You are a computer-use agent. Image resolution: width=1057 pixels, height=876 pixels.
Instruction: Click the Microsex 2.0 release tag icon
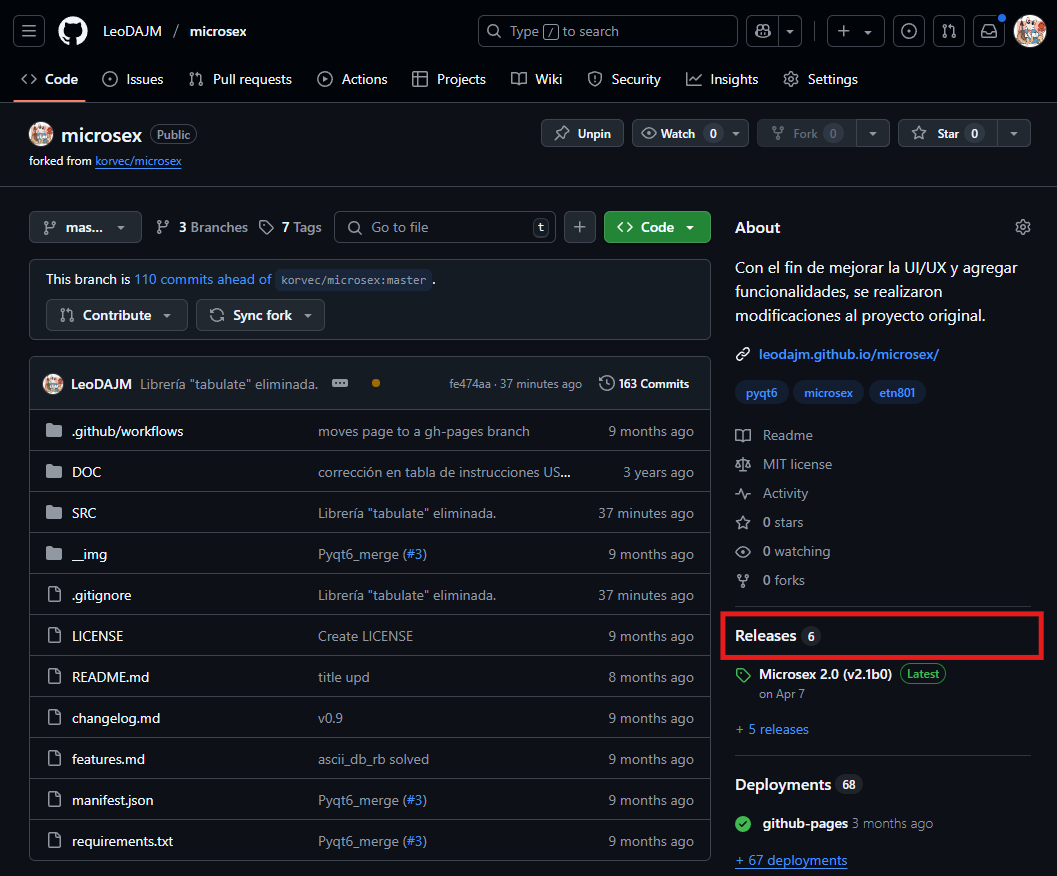743,674
